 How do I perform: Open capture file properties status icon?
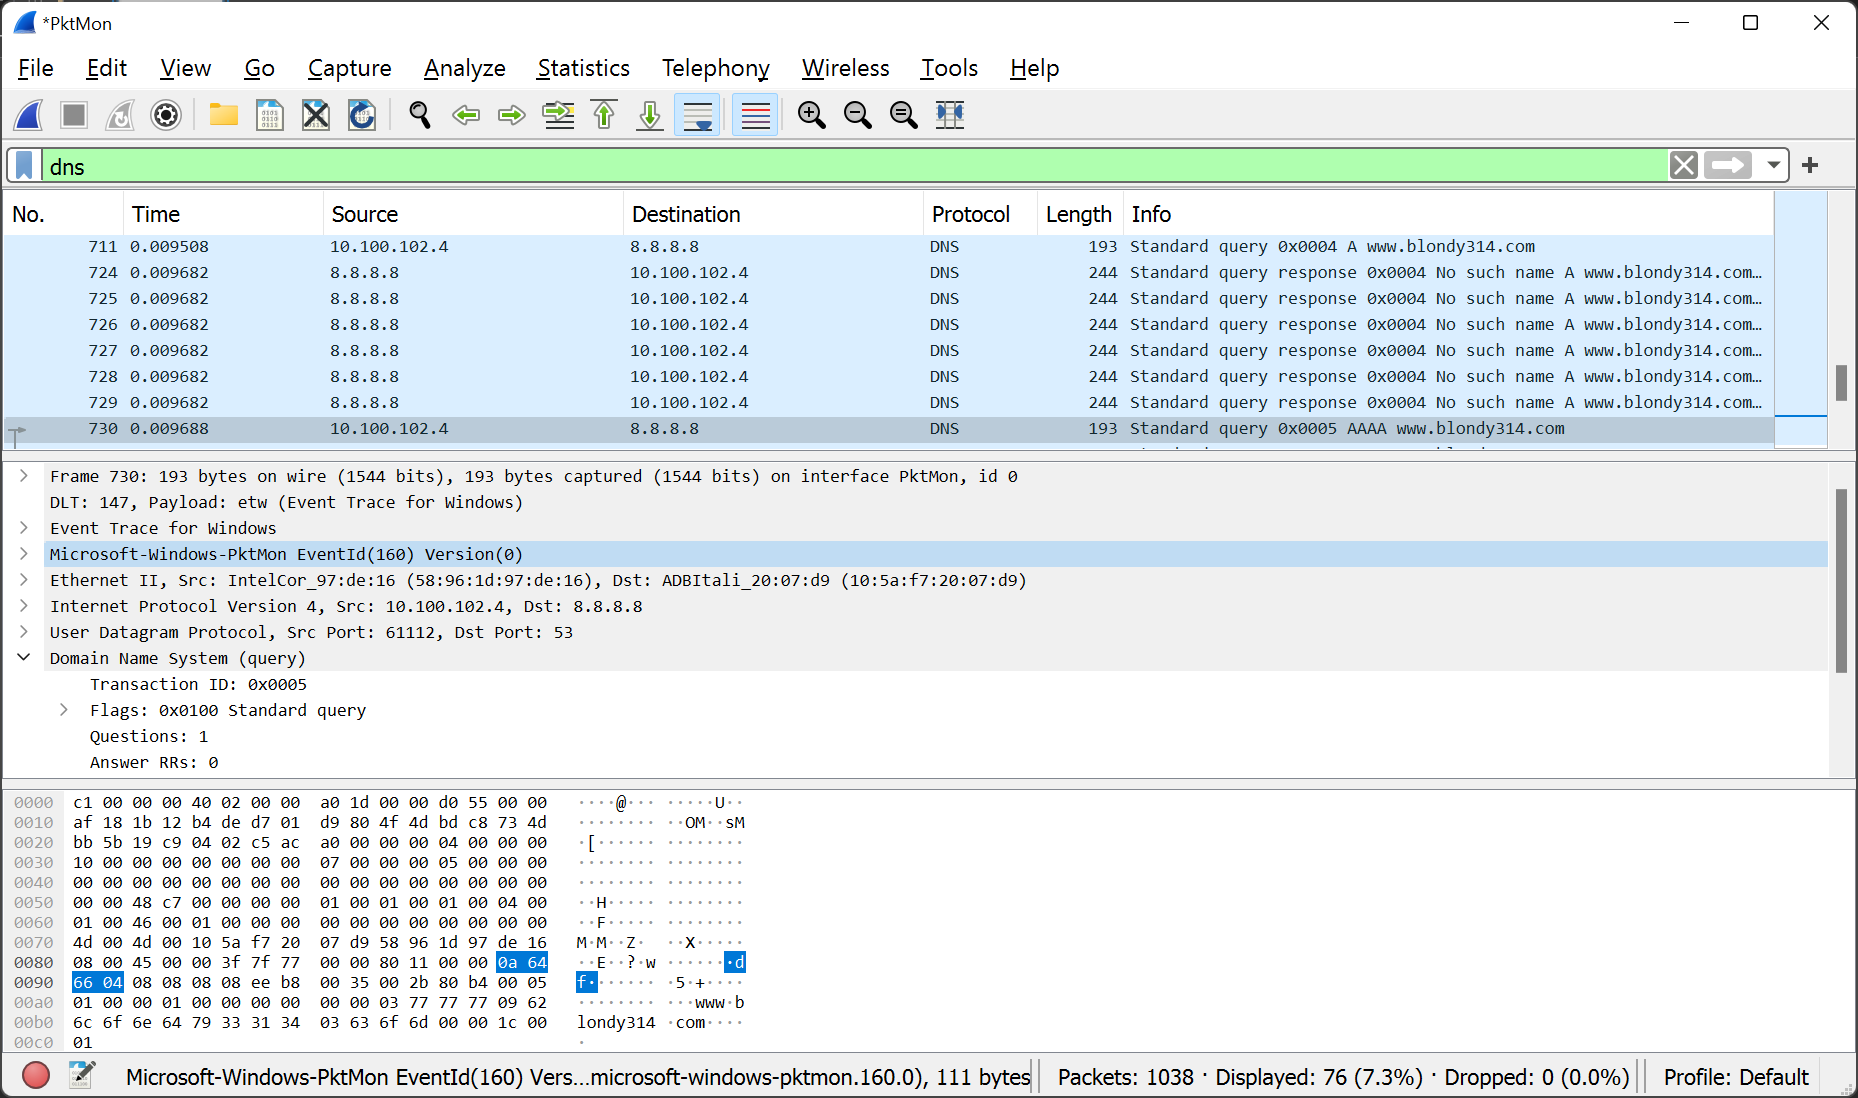(x=82, y=1076)
